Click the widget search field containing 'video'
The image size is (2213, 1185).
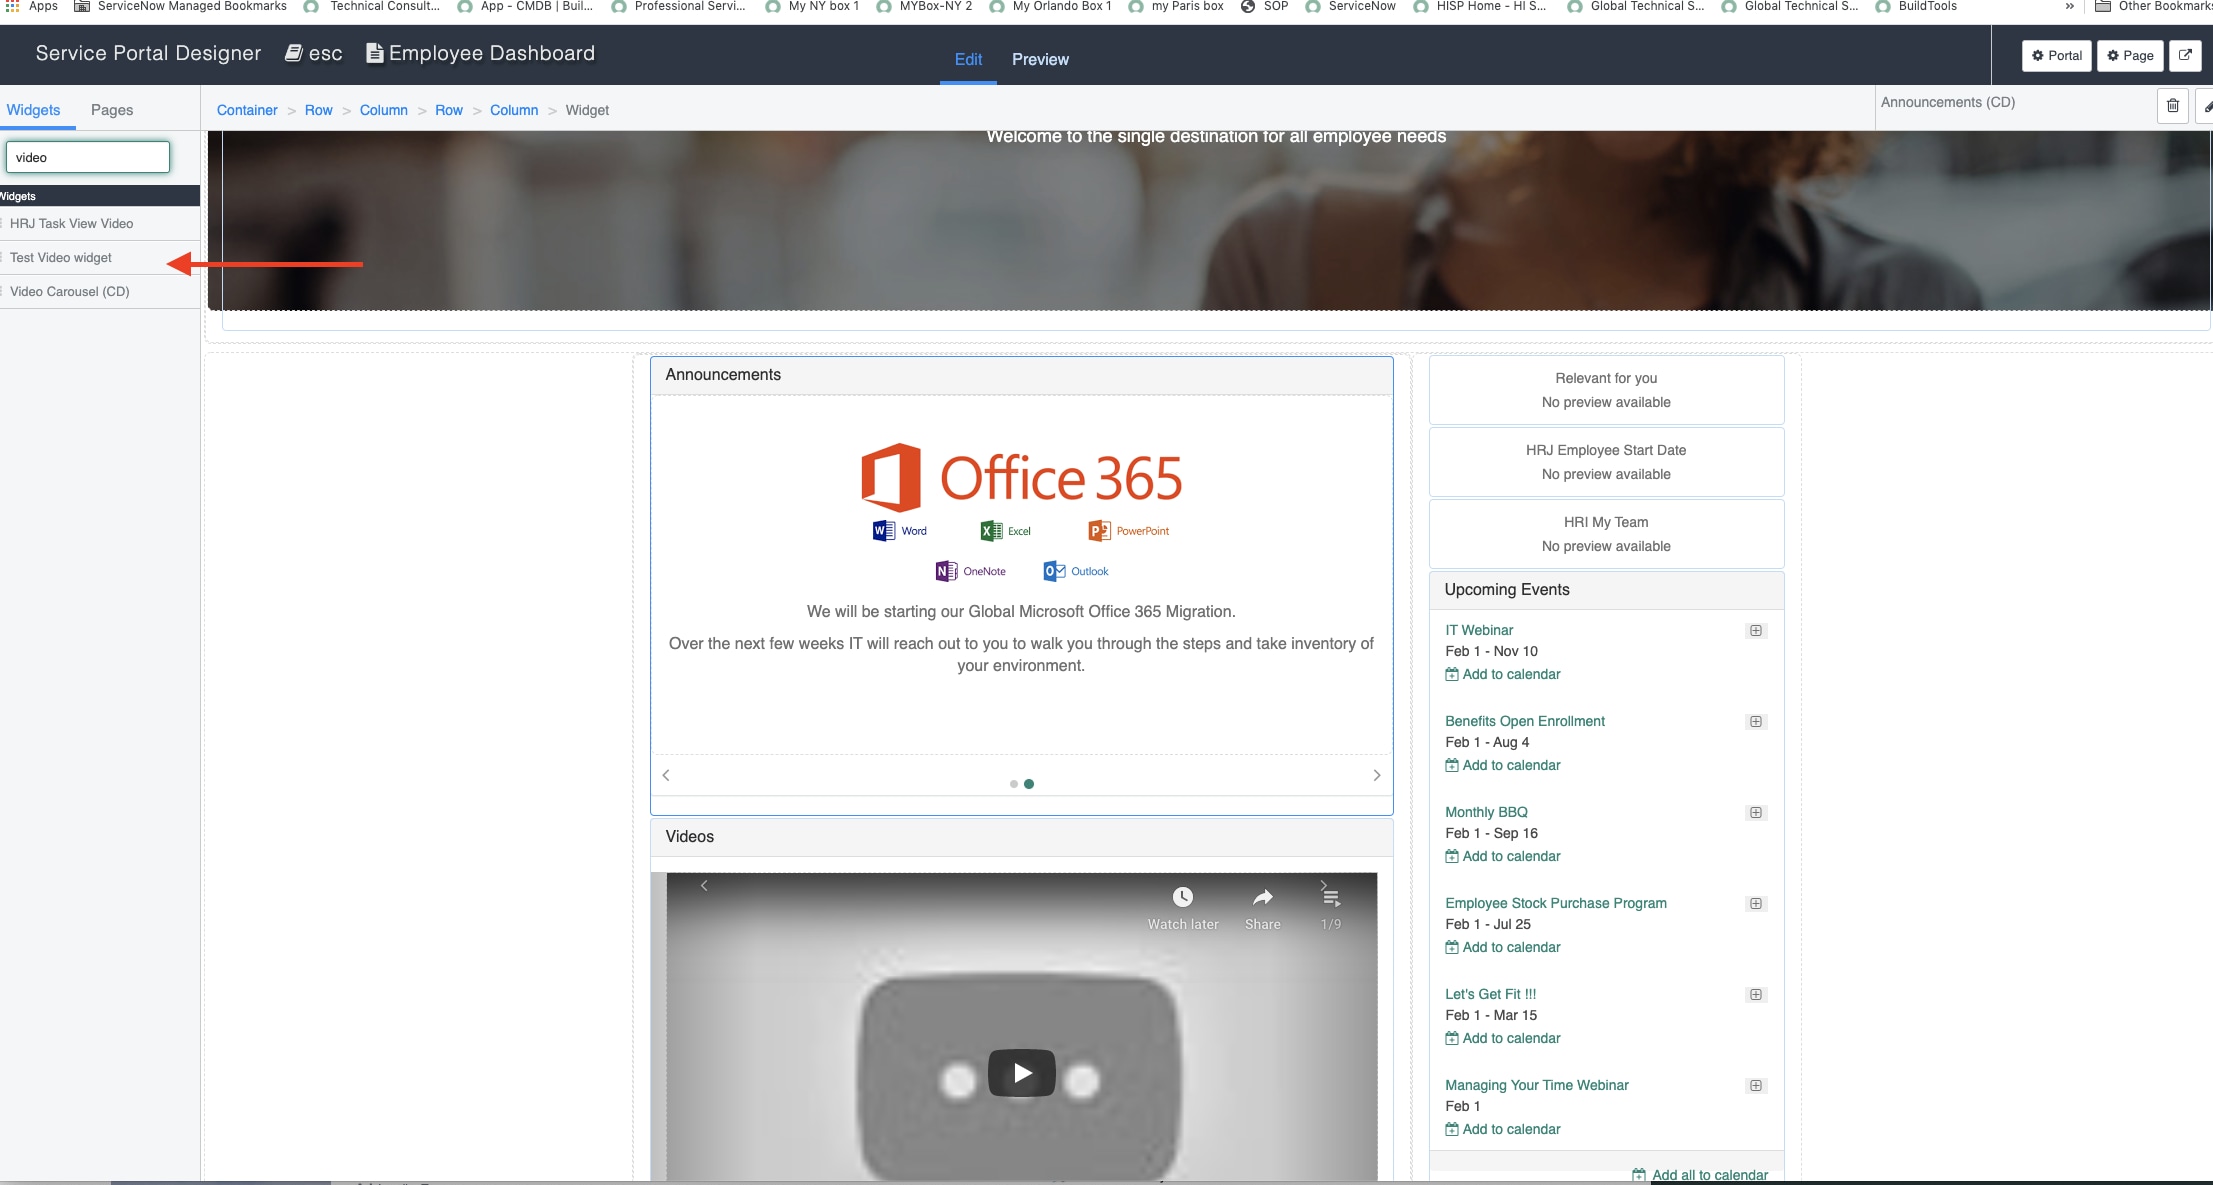click(x=88, y=156)
